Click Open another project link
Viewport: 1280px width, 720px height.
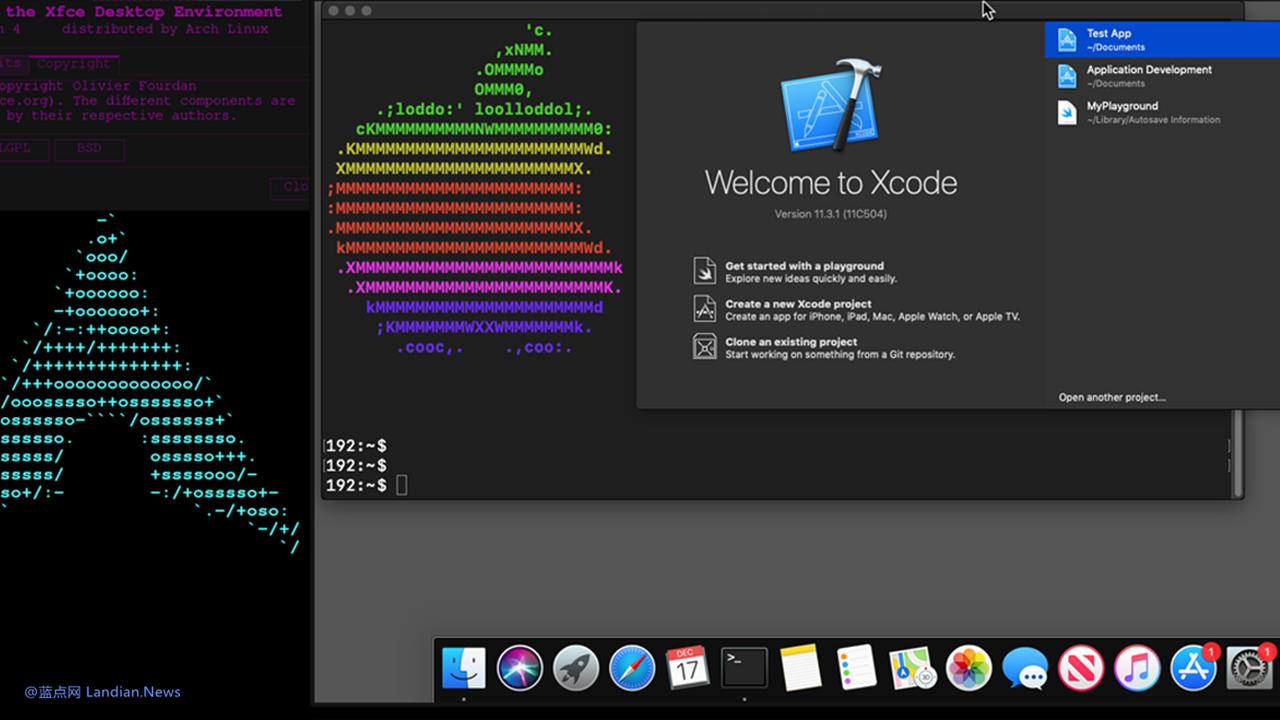(x=1112, y=397)
